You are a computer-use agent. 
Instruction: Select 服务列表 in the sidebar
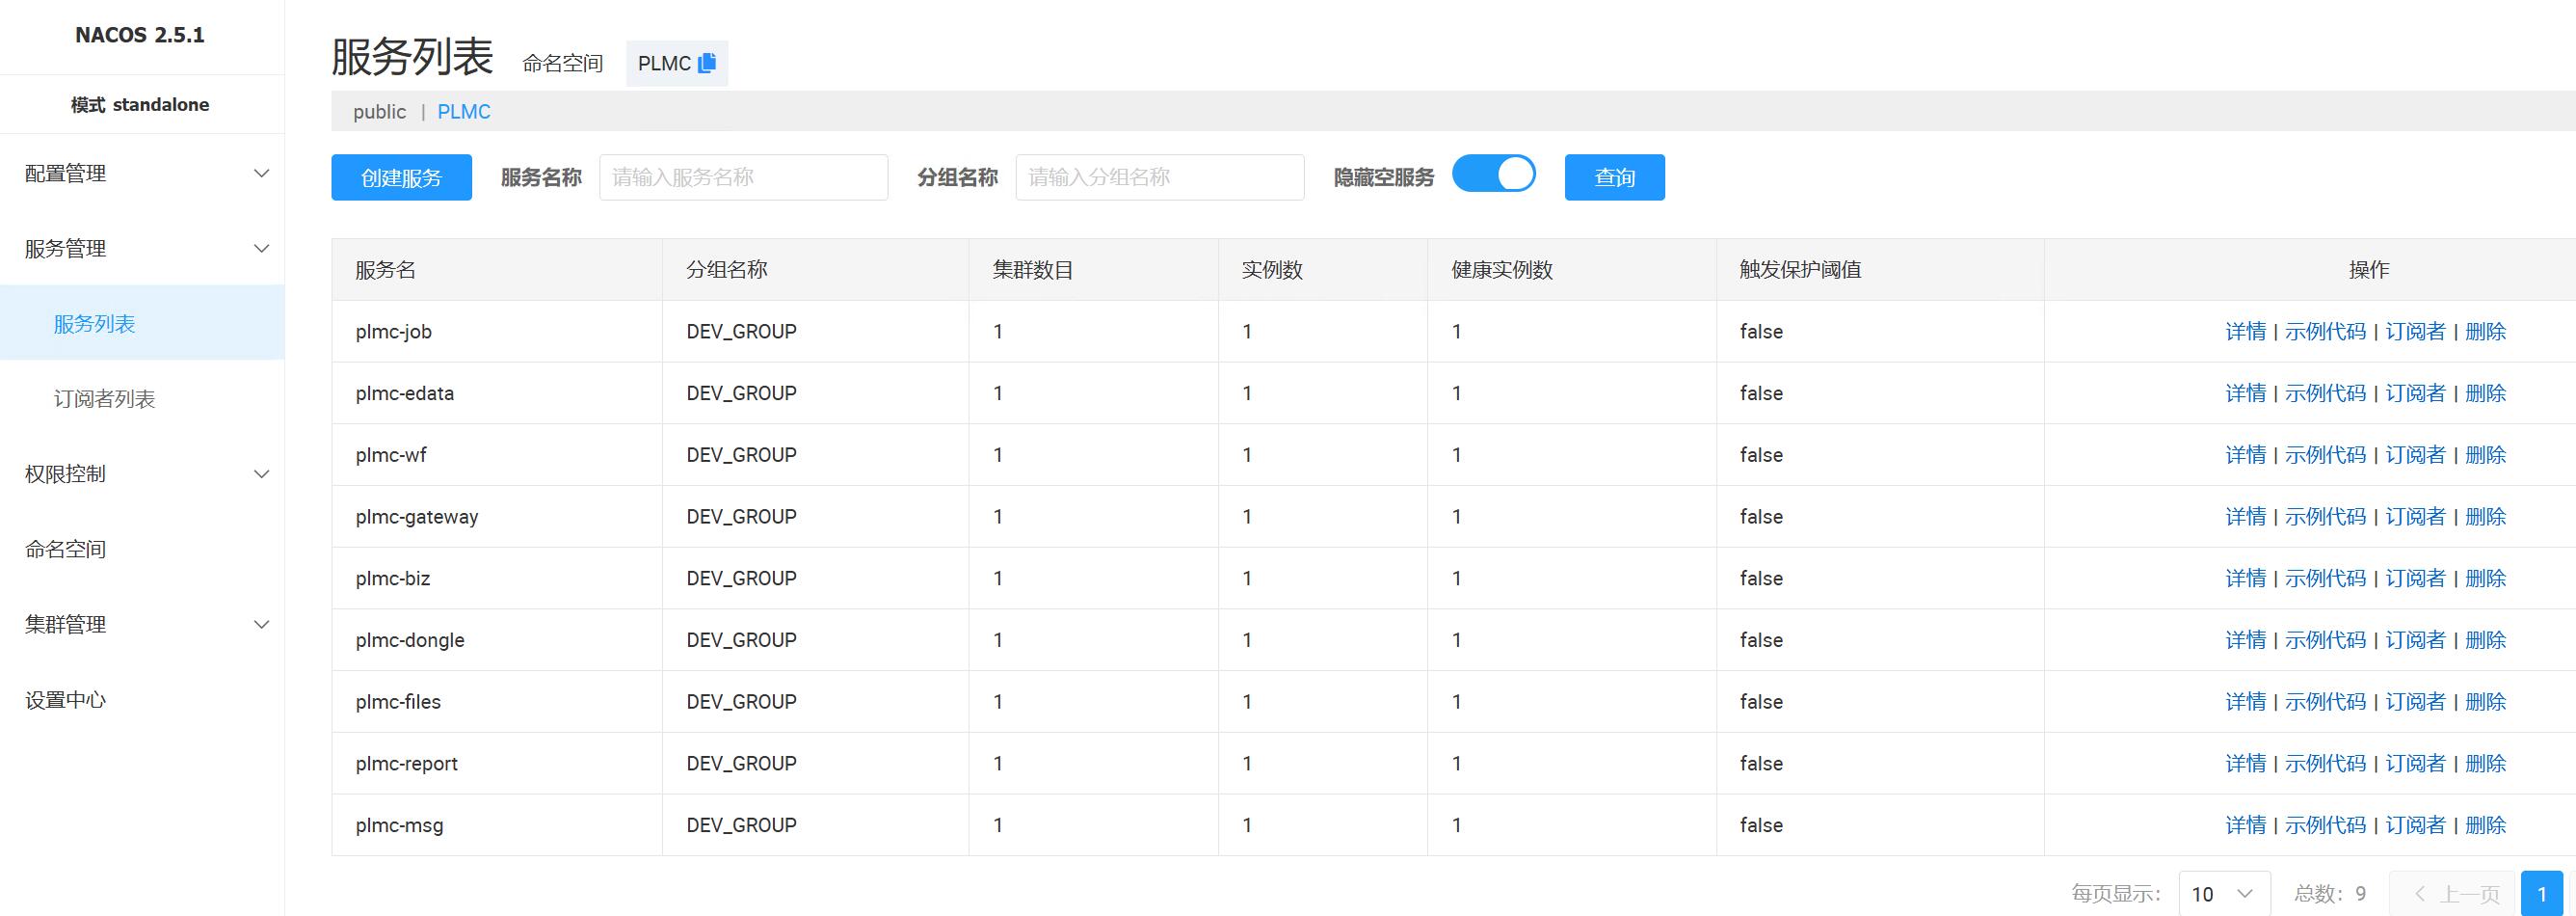(x=94, y=324)
